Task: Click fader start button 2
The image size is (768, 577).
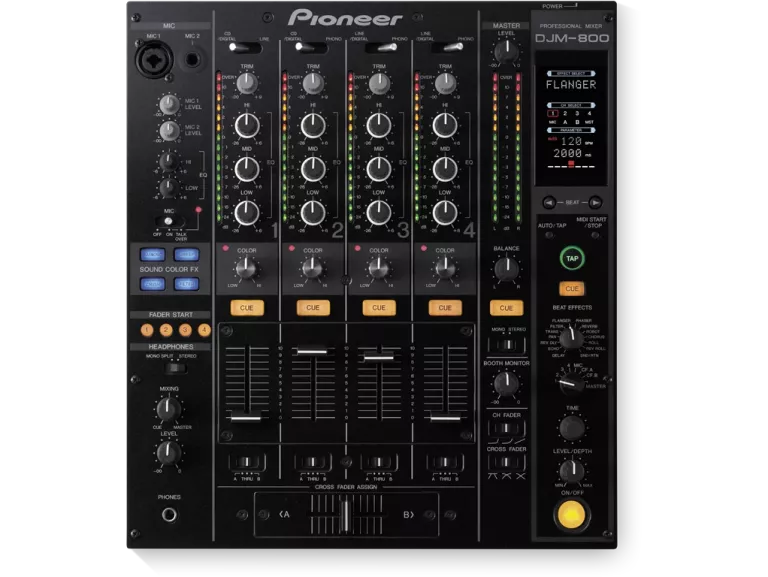Action: coord(166,330)
